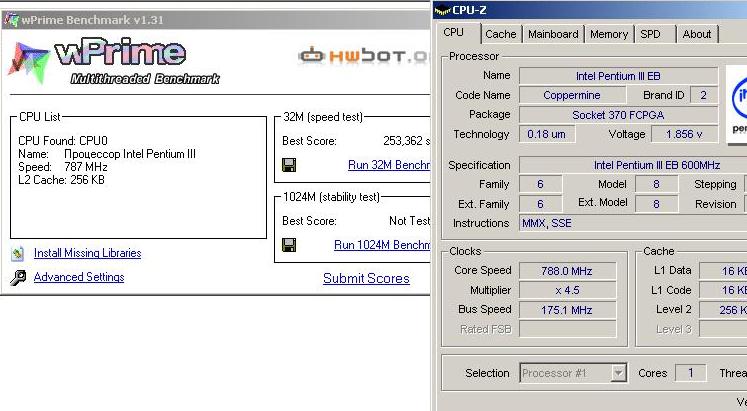747x411 pixels.
Task: Click the Level 2 cache value 256
Action: [x=723, y=310]
